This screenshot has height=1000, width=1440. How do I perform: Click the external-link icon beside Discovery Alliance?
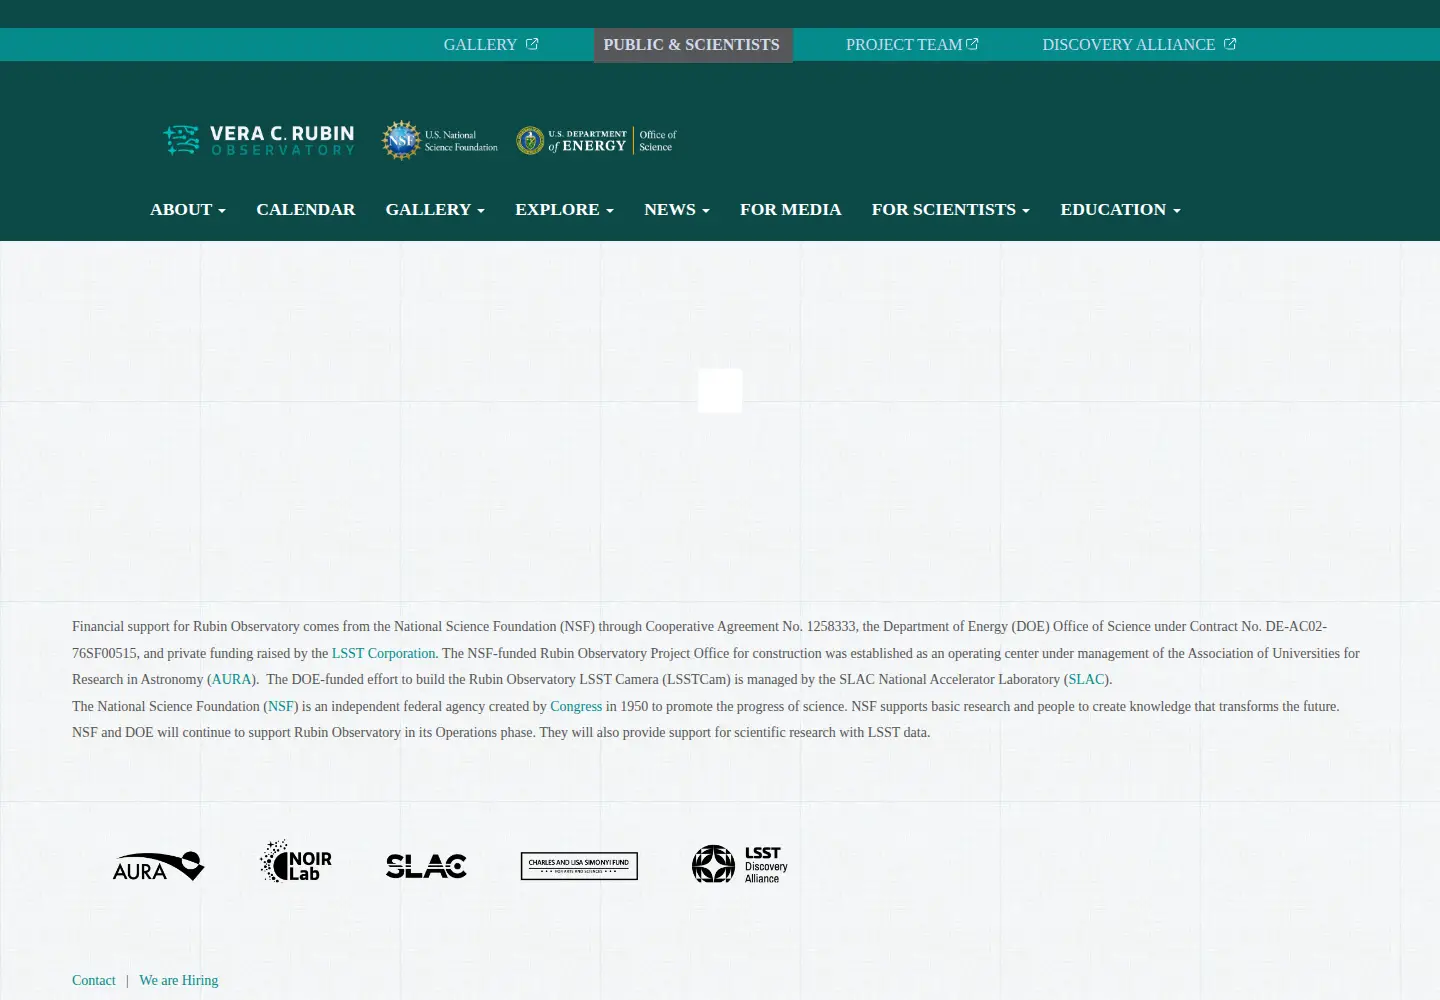point(1230,44)
